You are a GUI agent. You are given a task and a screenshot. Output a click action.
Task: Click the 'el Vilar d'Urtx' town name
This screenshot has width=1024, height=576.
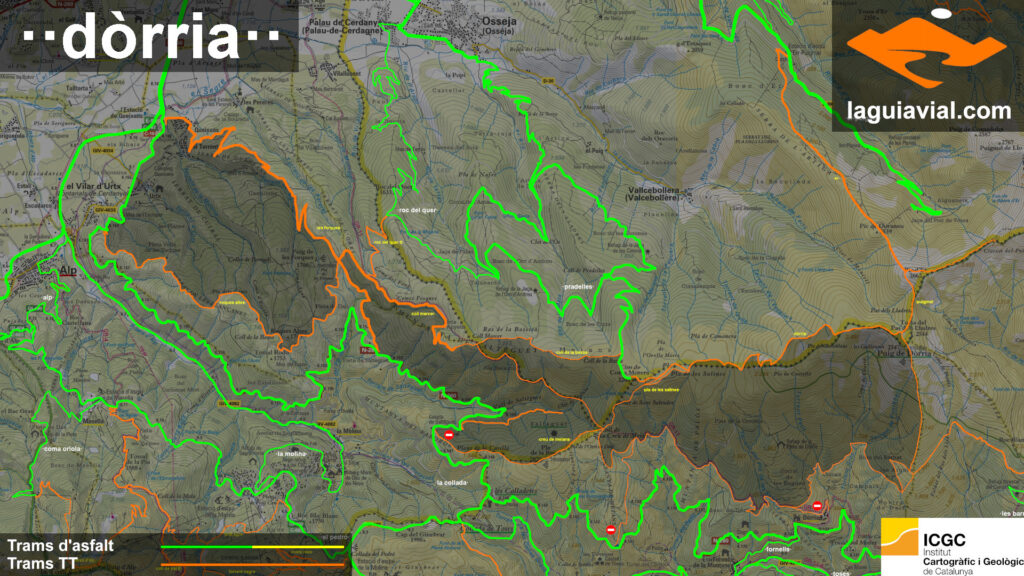pyautogui.click(x=93, y=186)
